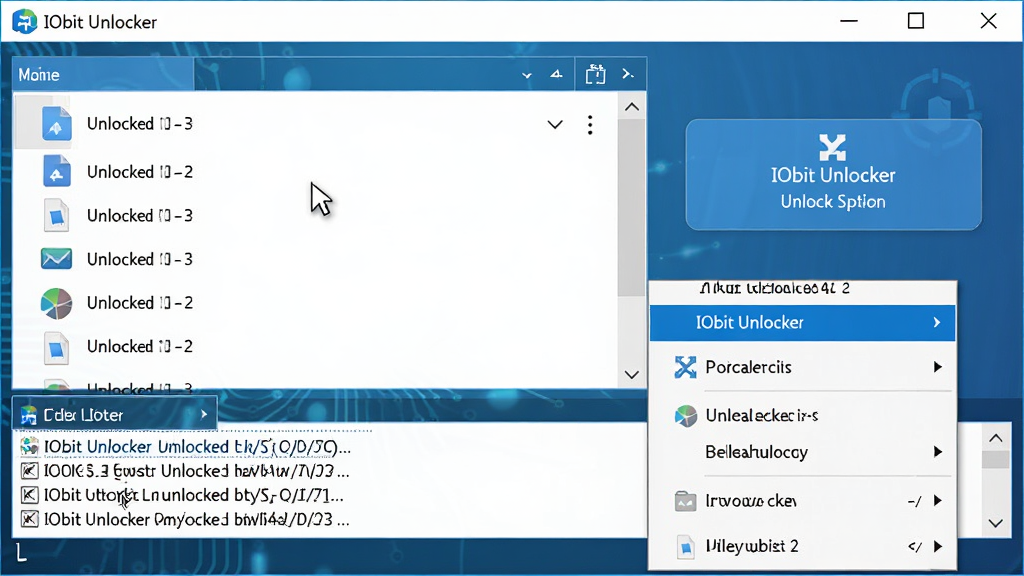Choose Irwoue ckev menu entry
The width and height of the screenshot is (1024, 576).
[x=802, y=501]
